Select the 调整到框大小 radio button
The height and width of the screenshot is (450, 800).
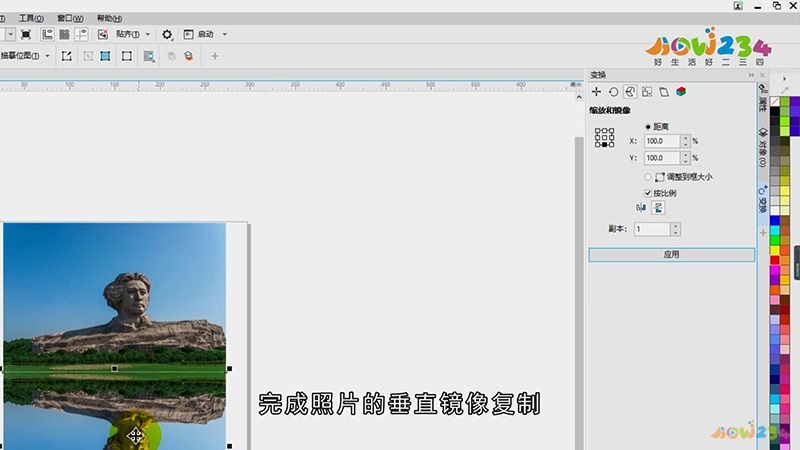(x=648, y=177)
